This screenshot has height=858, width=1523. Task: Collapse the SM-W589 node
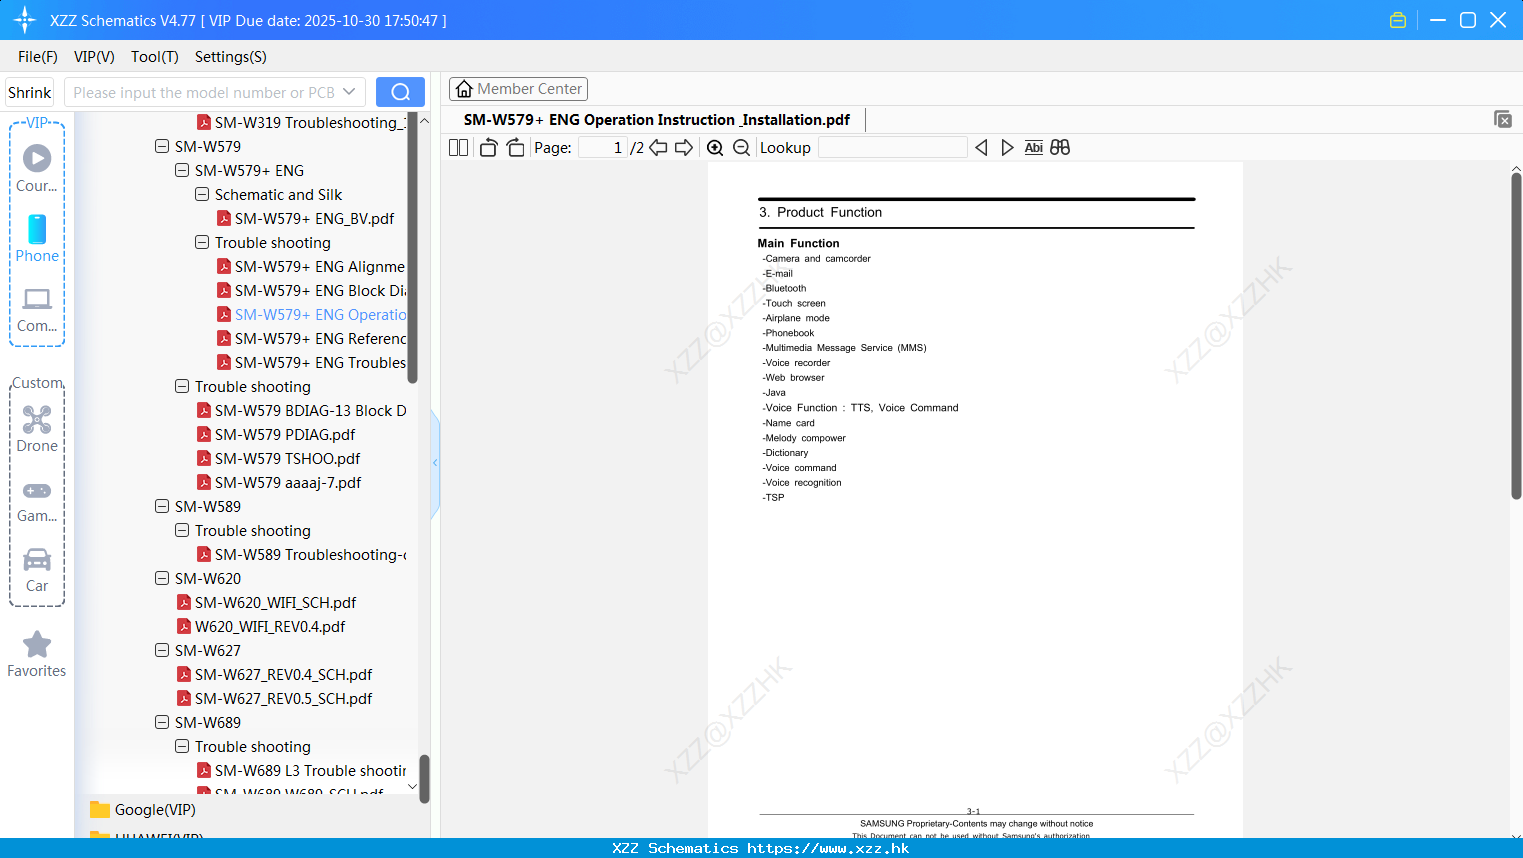click(162, 506)
